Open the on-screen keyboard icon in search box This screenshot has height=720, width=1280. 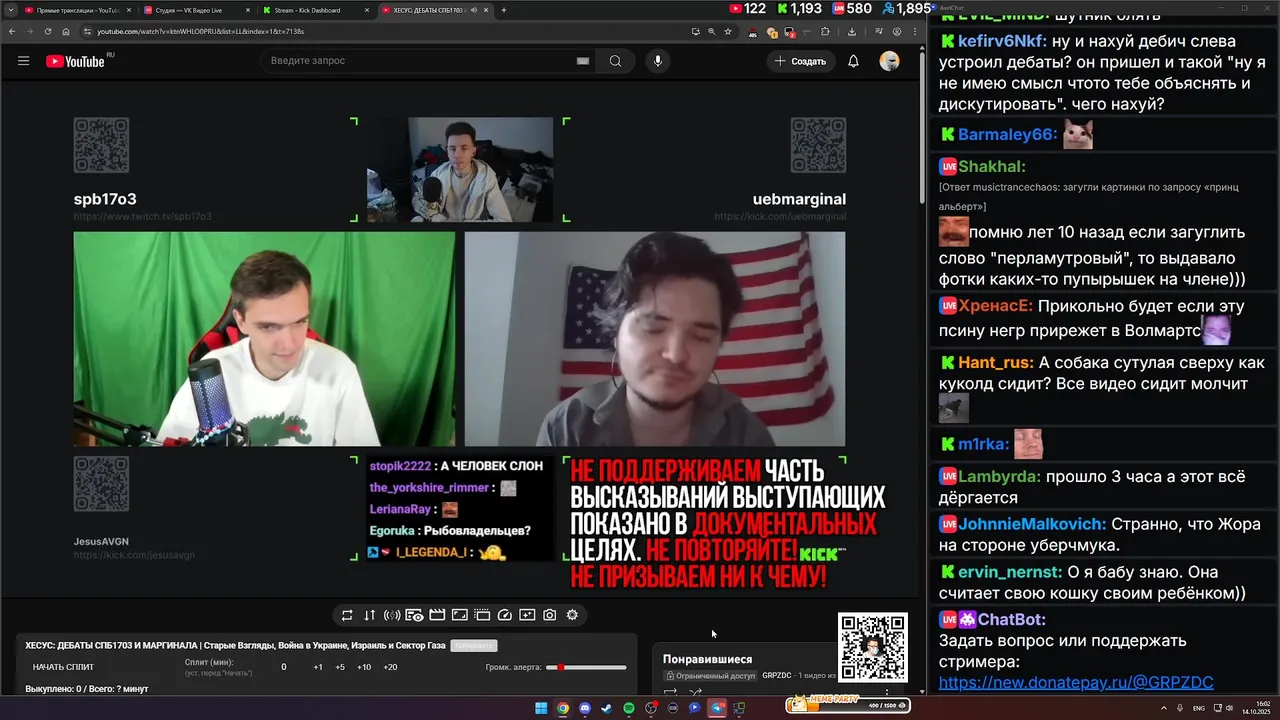point(583,61)
